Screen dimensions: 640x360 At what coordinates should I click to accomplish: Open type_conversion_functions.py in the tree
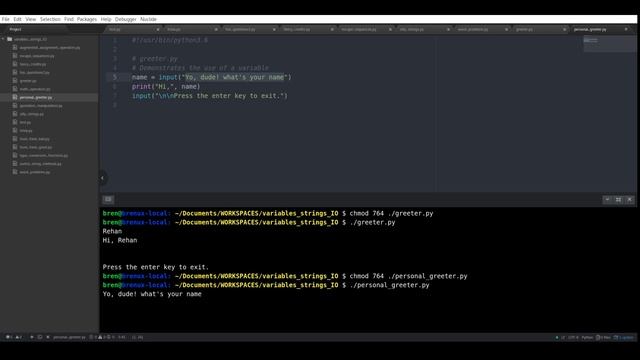pyautogui.click(x=44, y=156)
